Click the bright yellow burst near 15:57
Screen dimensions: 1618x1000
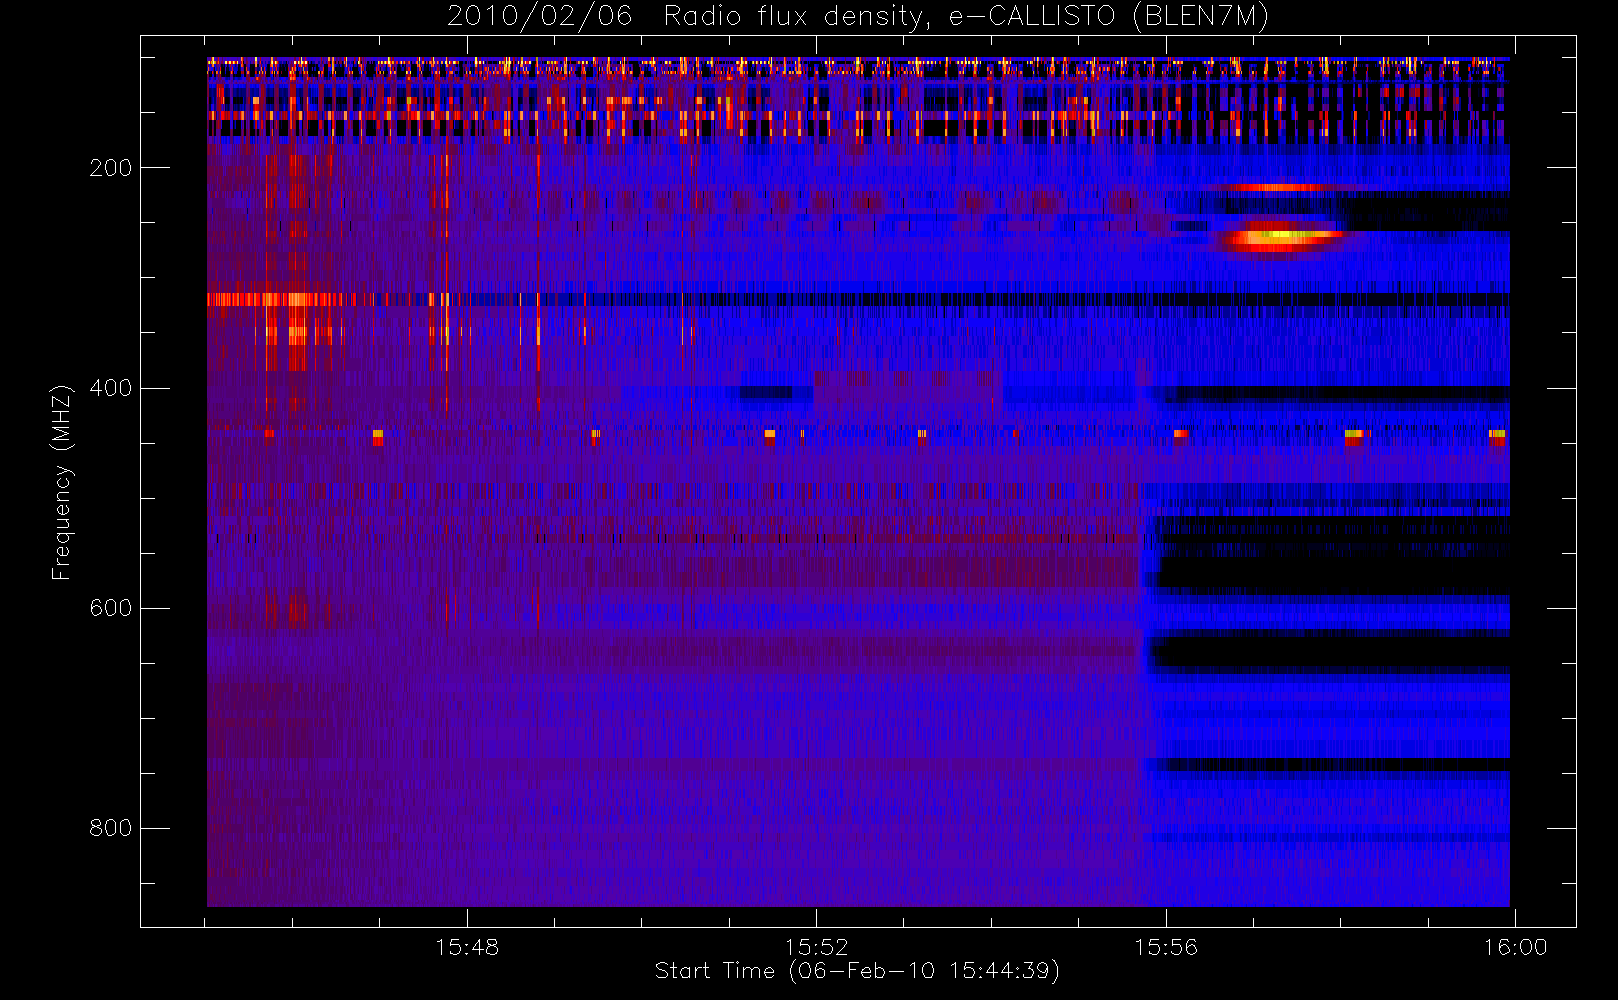[1280, 237]
